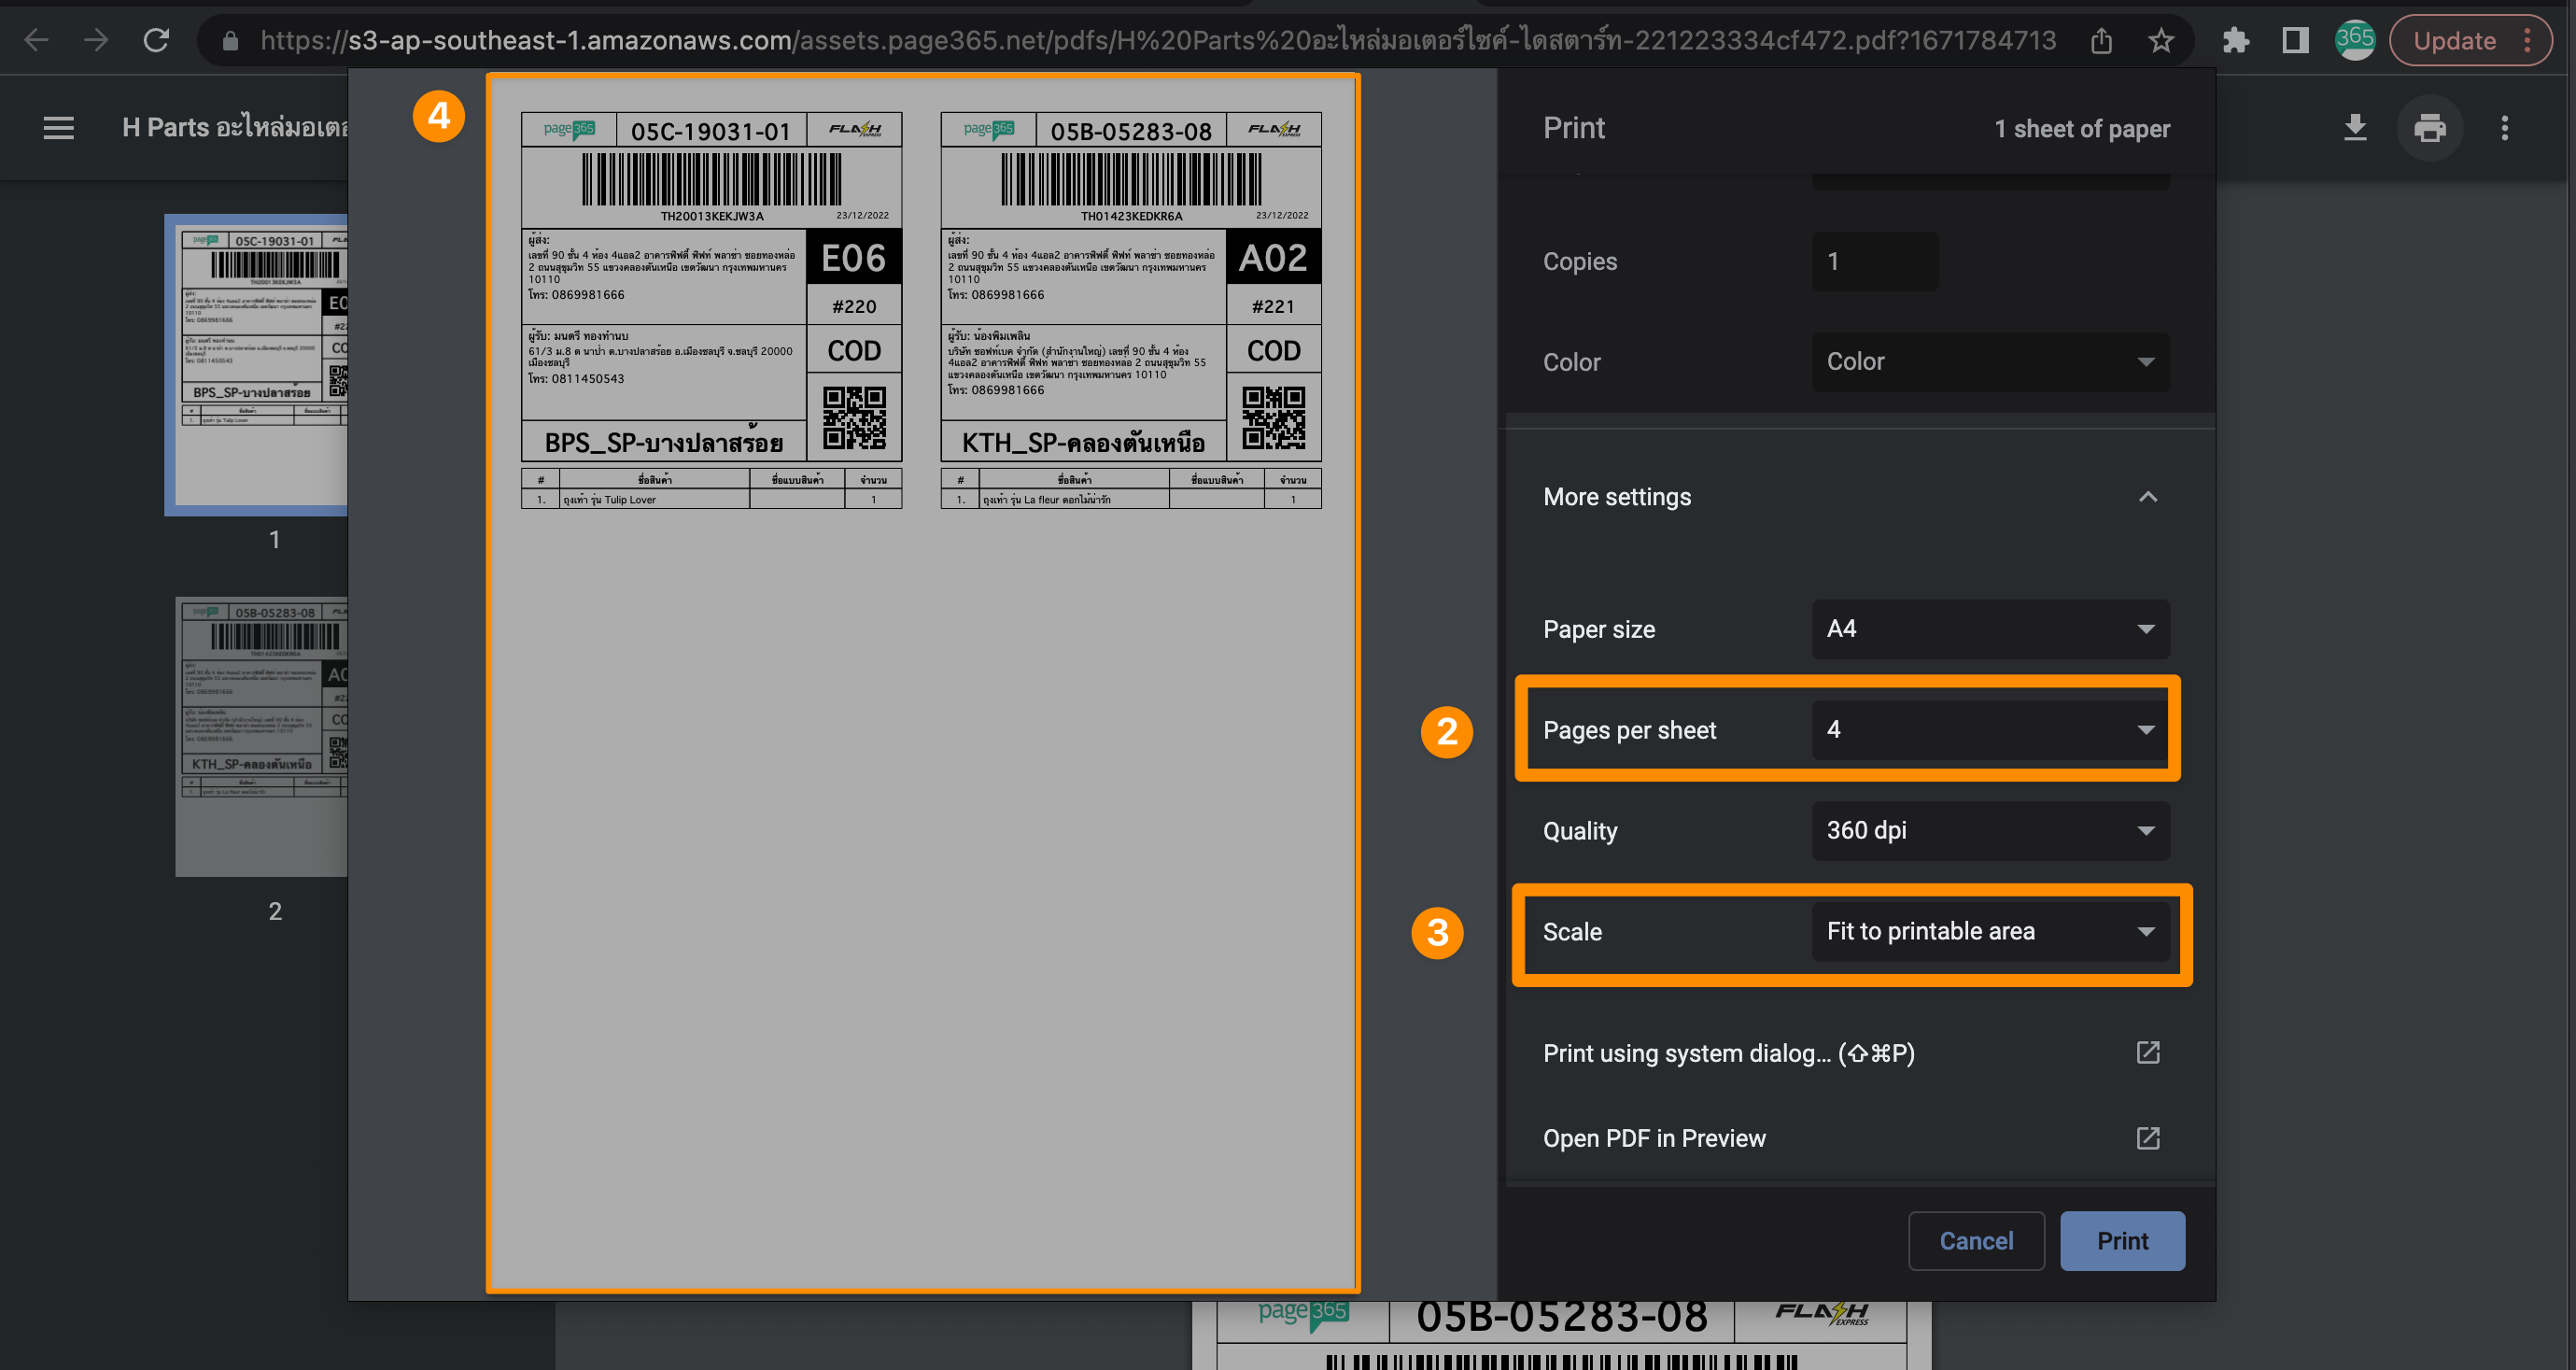Go forward in browser history

point(96,41)
